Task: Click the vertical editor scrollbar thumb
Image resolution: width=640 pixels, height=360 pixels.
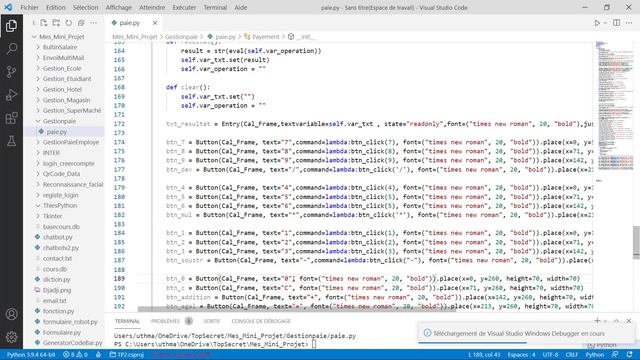Action: (636, 242)
